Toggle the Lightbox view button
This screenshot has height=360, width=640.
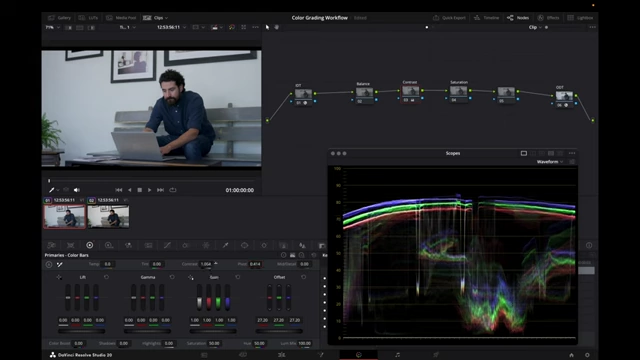click(x=580, y=18)
